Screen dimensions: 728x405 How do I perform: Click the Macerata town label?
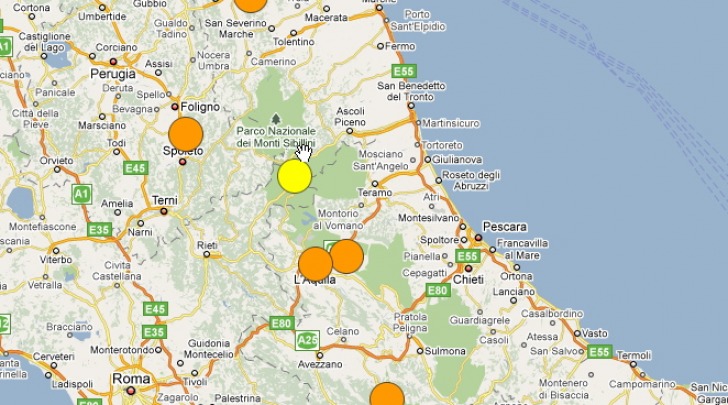326,18
